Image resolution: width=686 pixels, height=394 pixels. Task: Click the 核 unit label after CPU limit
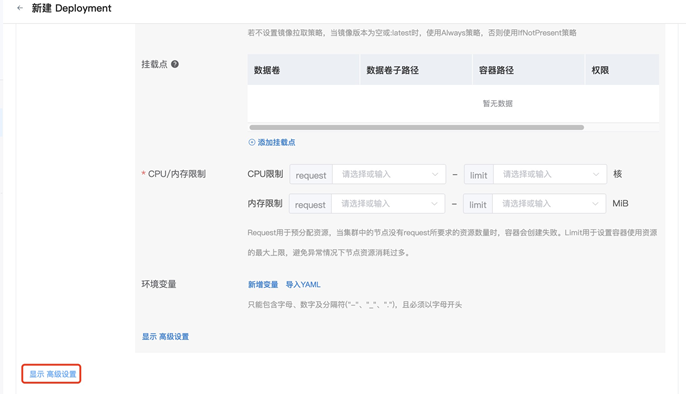pyautogui.click(x=617, y=174)
